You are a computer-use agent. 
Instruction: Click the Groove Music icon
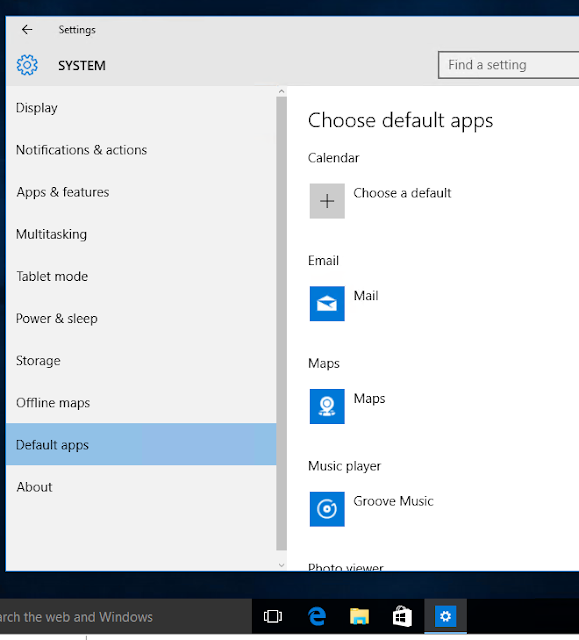327,509
